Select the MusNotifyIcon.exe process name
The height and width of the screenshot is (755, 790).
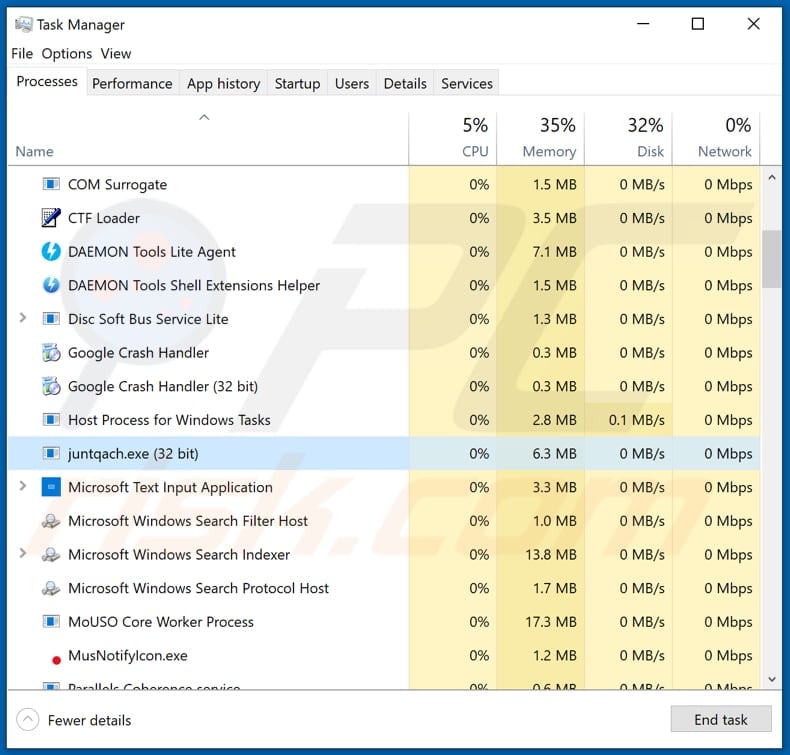point(127,656)
